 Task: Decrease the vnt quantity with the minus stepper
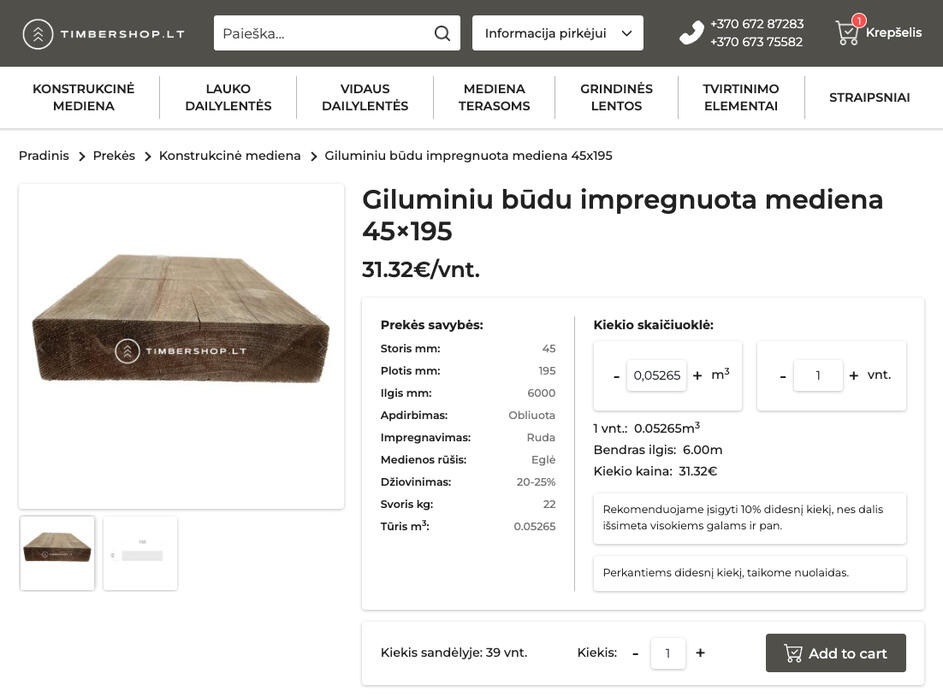tap(782, 375)
